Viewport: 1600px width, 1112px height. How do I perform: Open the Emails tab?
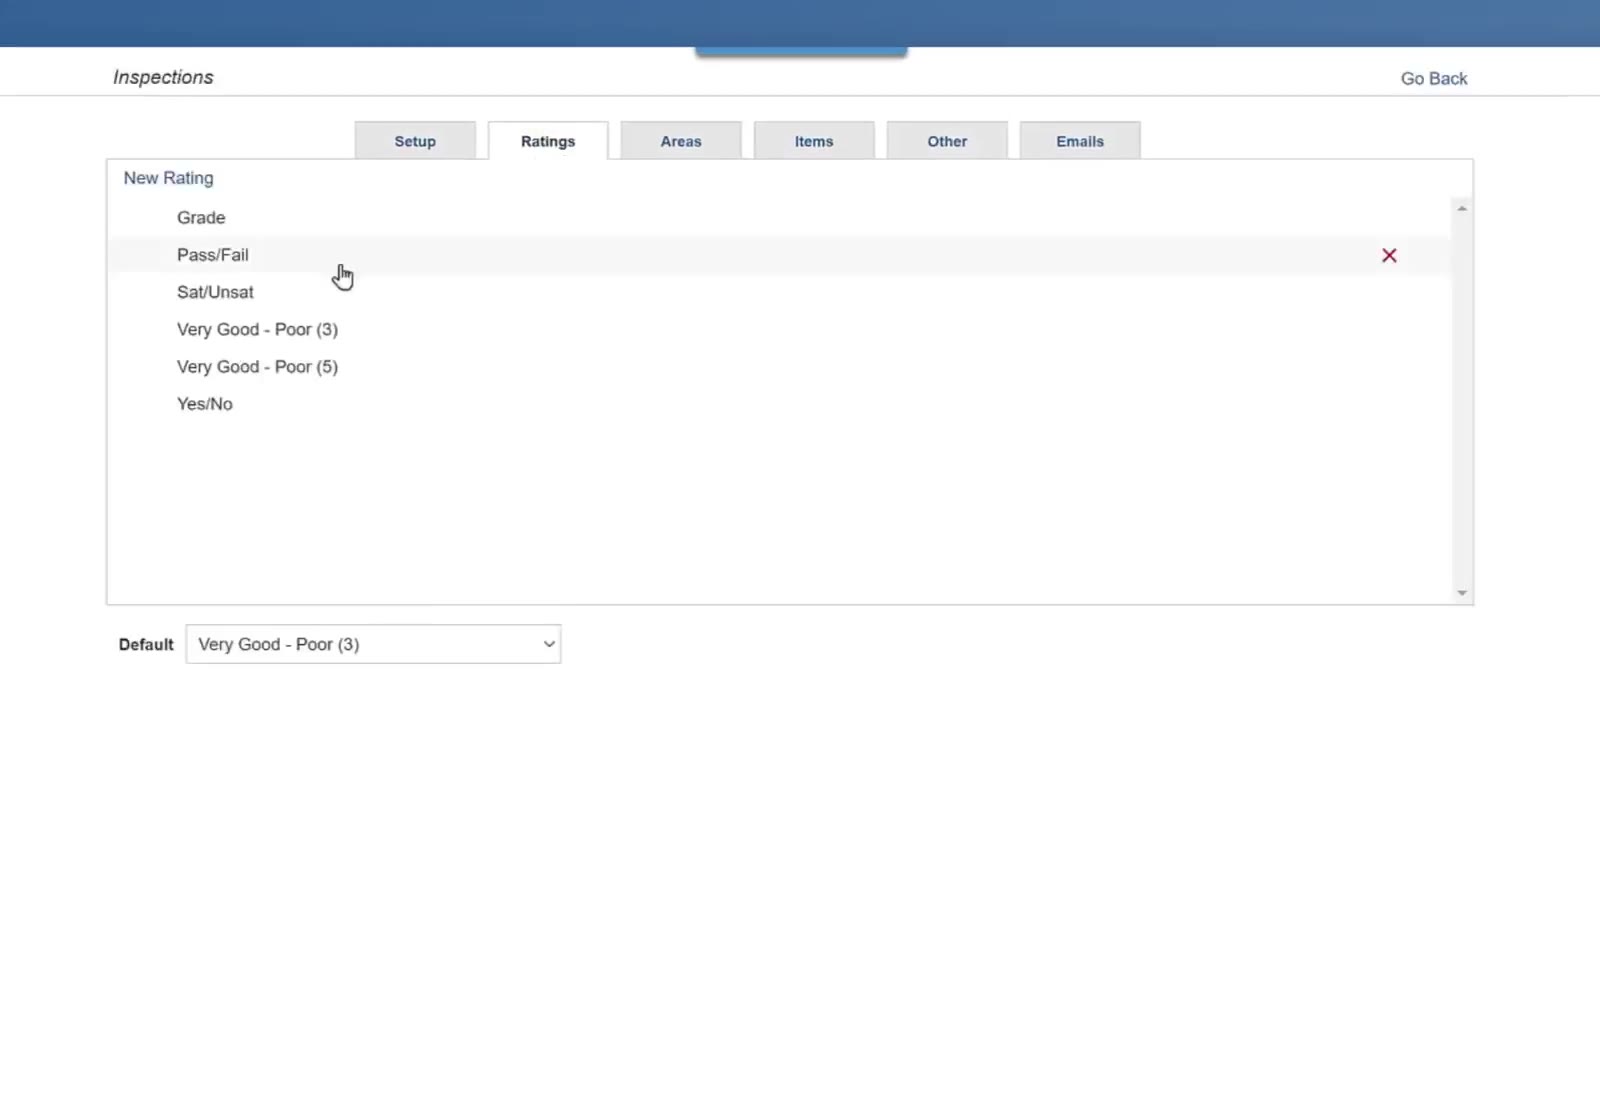pos(1080,141)
